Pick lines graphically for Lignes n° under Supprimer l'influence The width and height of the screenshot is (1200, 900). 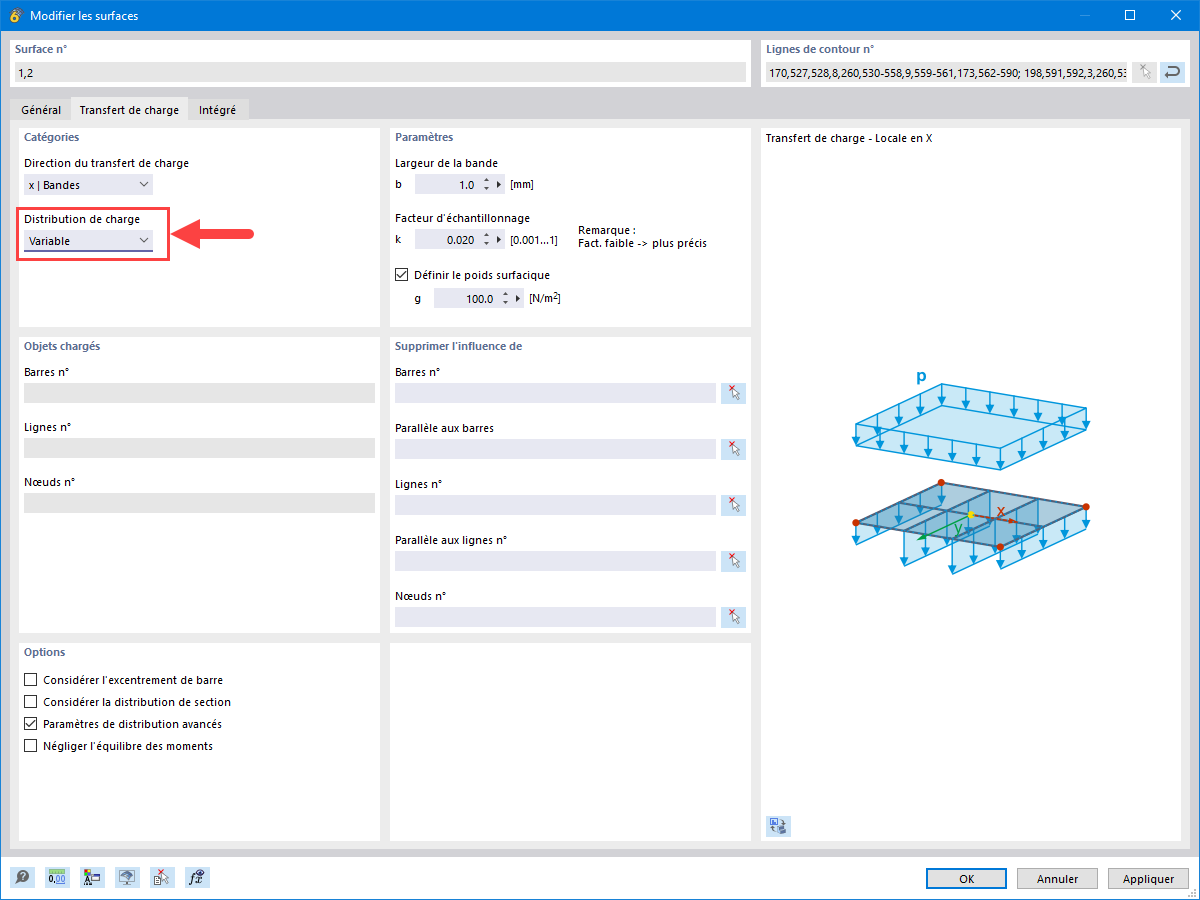click(x=733, y=505)
